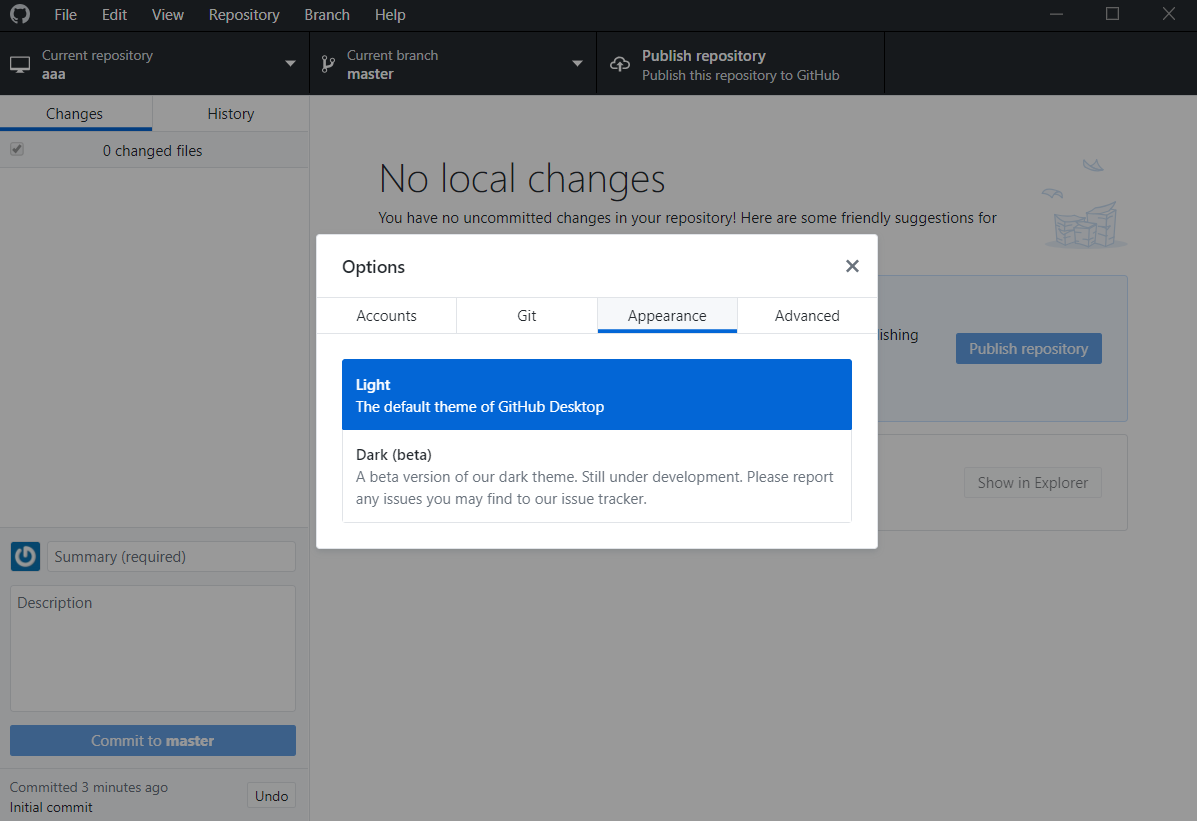Click the Undo commit button
Screen dimensions: 1197x821
tap(271, 796)
